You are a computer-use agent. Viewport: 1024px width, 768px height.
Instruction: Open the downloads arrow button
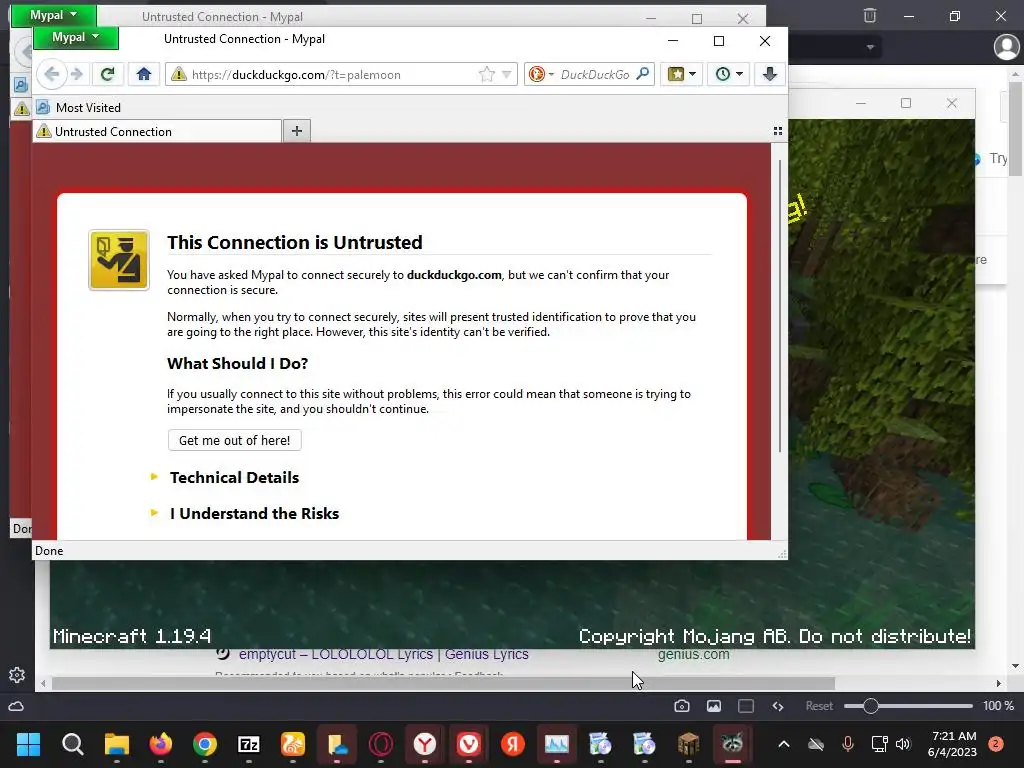(770, 74)
